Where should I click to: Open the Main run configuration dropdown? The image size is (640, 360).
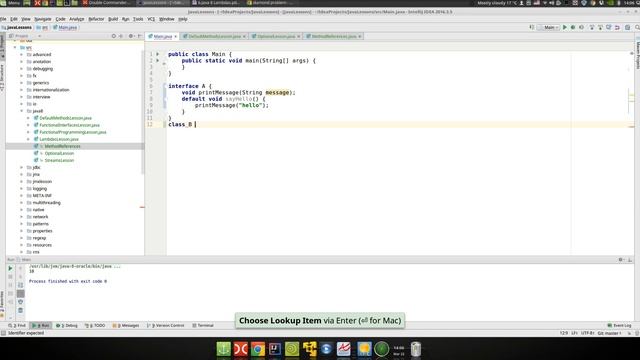[x=549, y=27]
